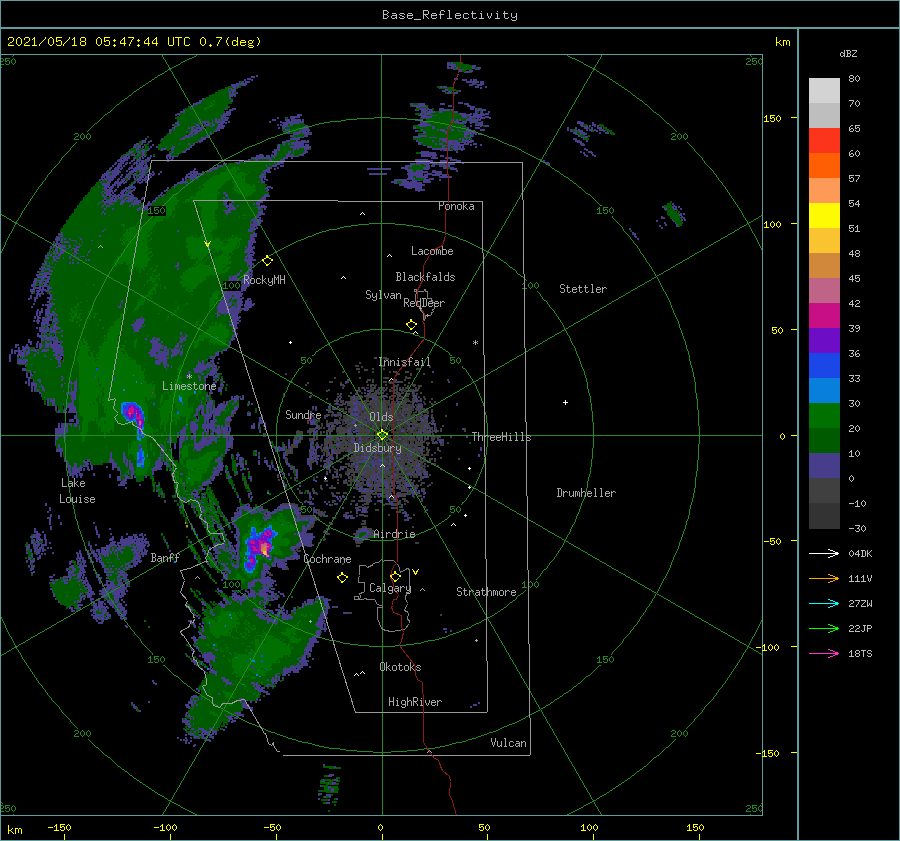900x841 pixels.
Task: Click the Limestone label
Action: click(189, 386)
